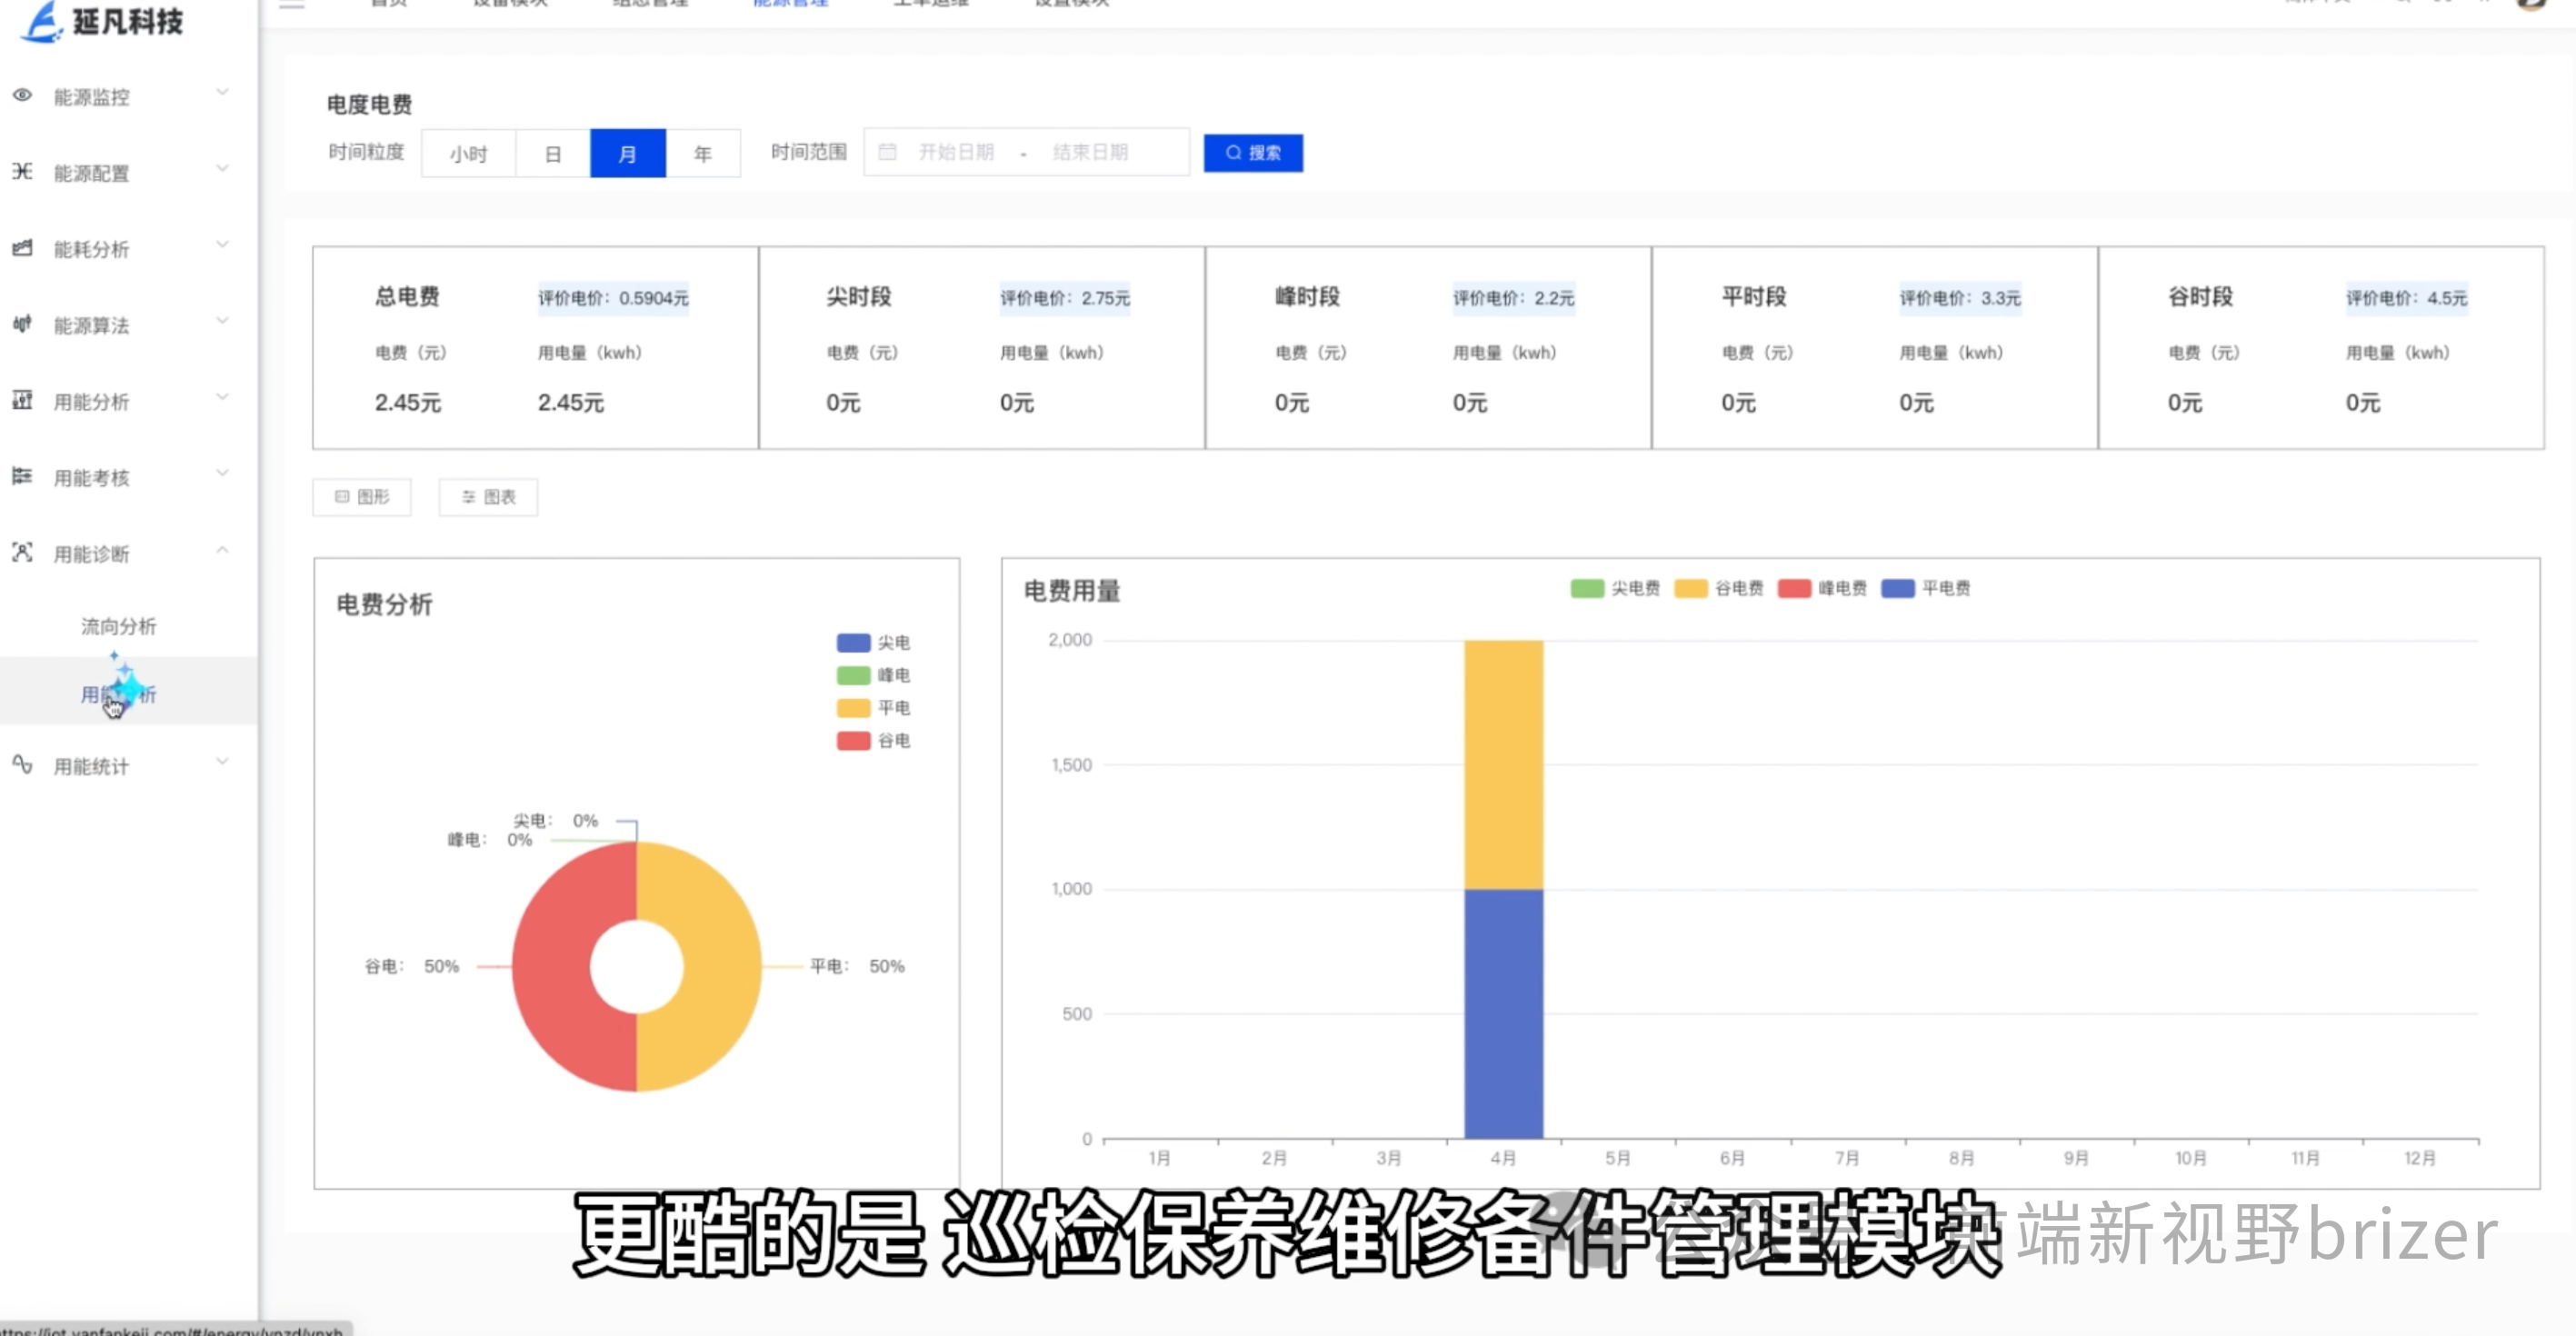Screen dimensions: 2576x1336
Task: Click the blue 尖电 pie legend swatch
Action: click(853, 642)
